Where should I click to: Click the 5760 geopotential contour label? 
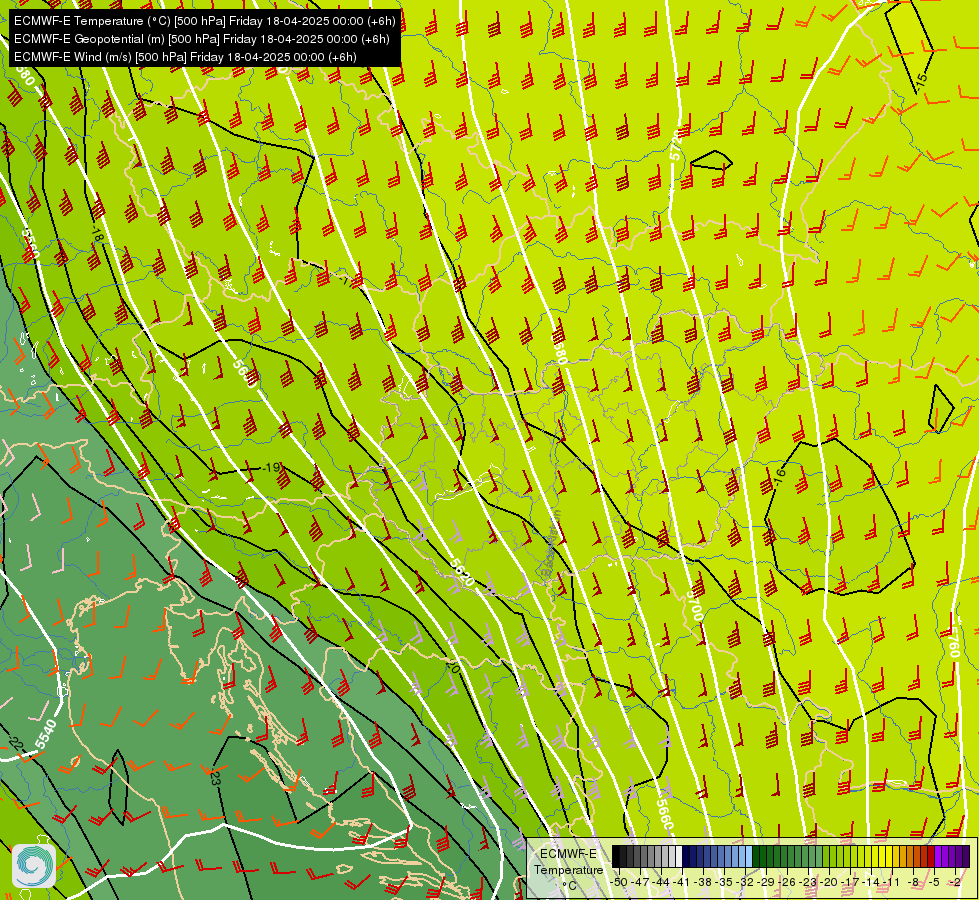953,643
